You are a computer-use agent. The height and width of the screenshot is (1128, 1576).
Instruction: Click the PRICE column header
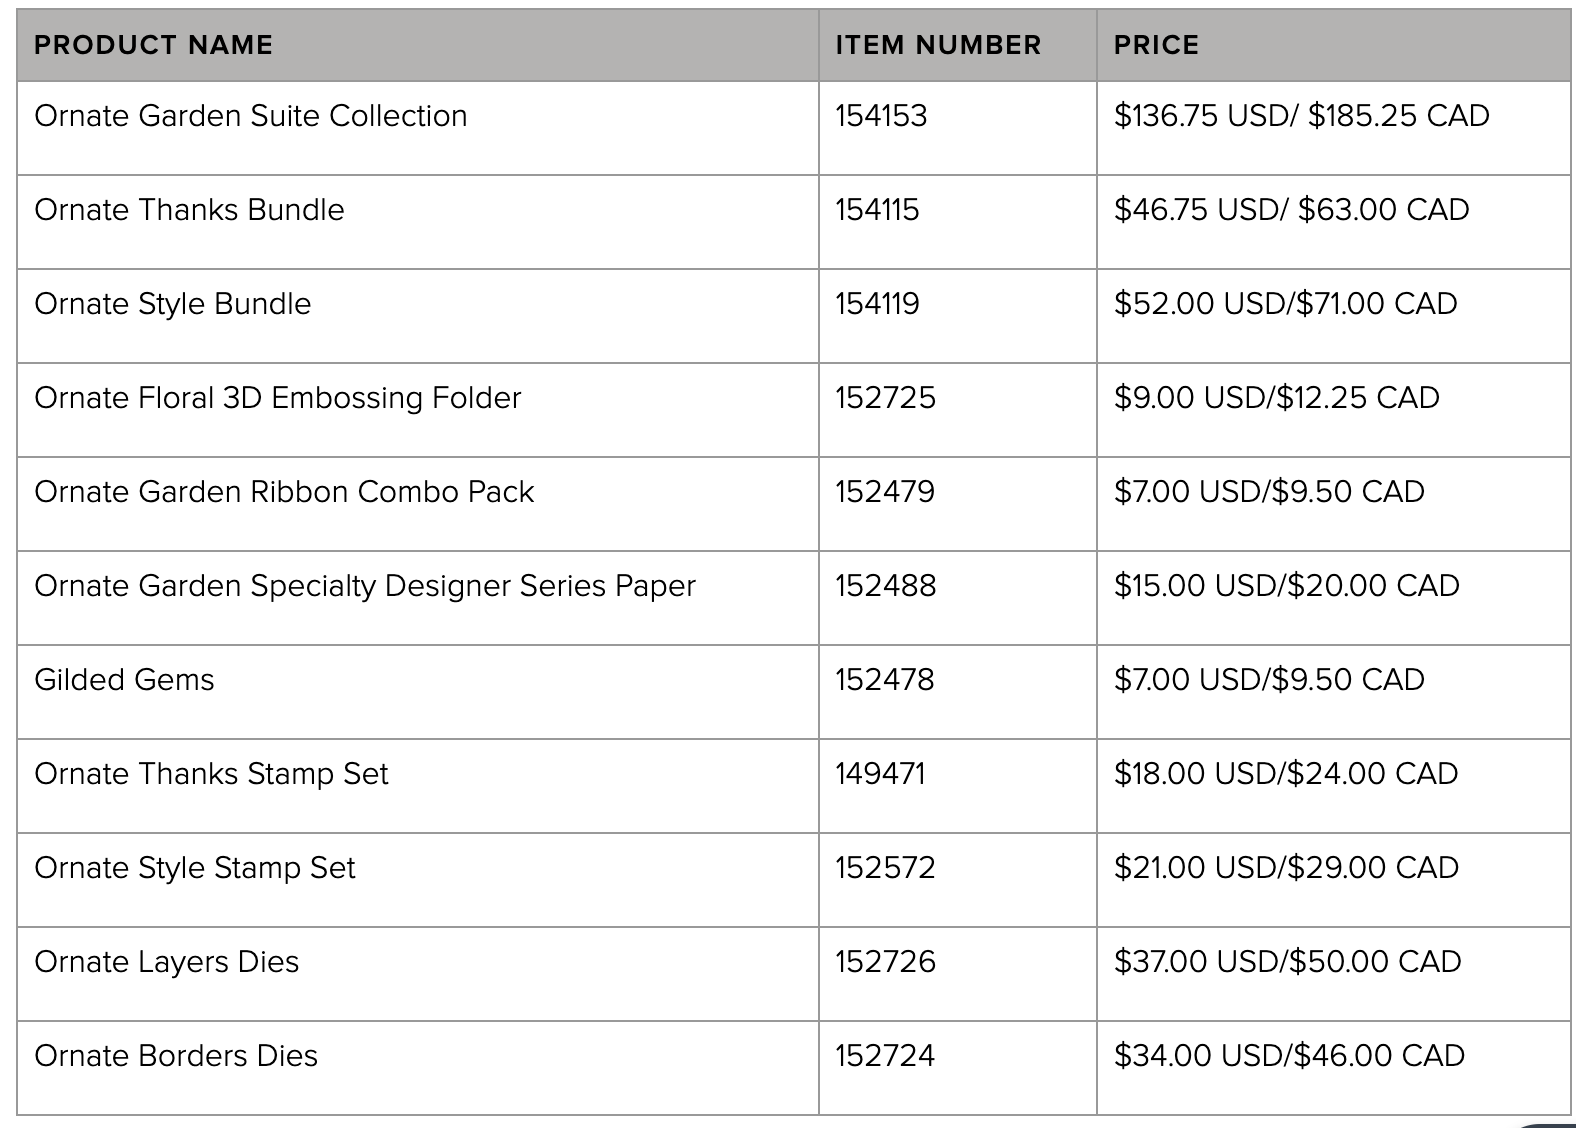point(1156,45)
